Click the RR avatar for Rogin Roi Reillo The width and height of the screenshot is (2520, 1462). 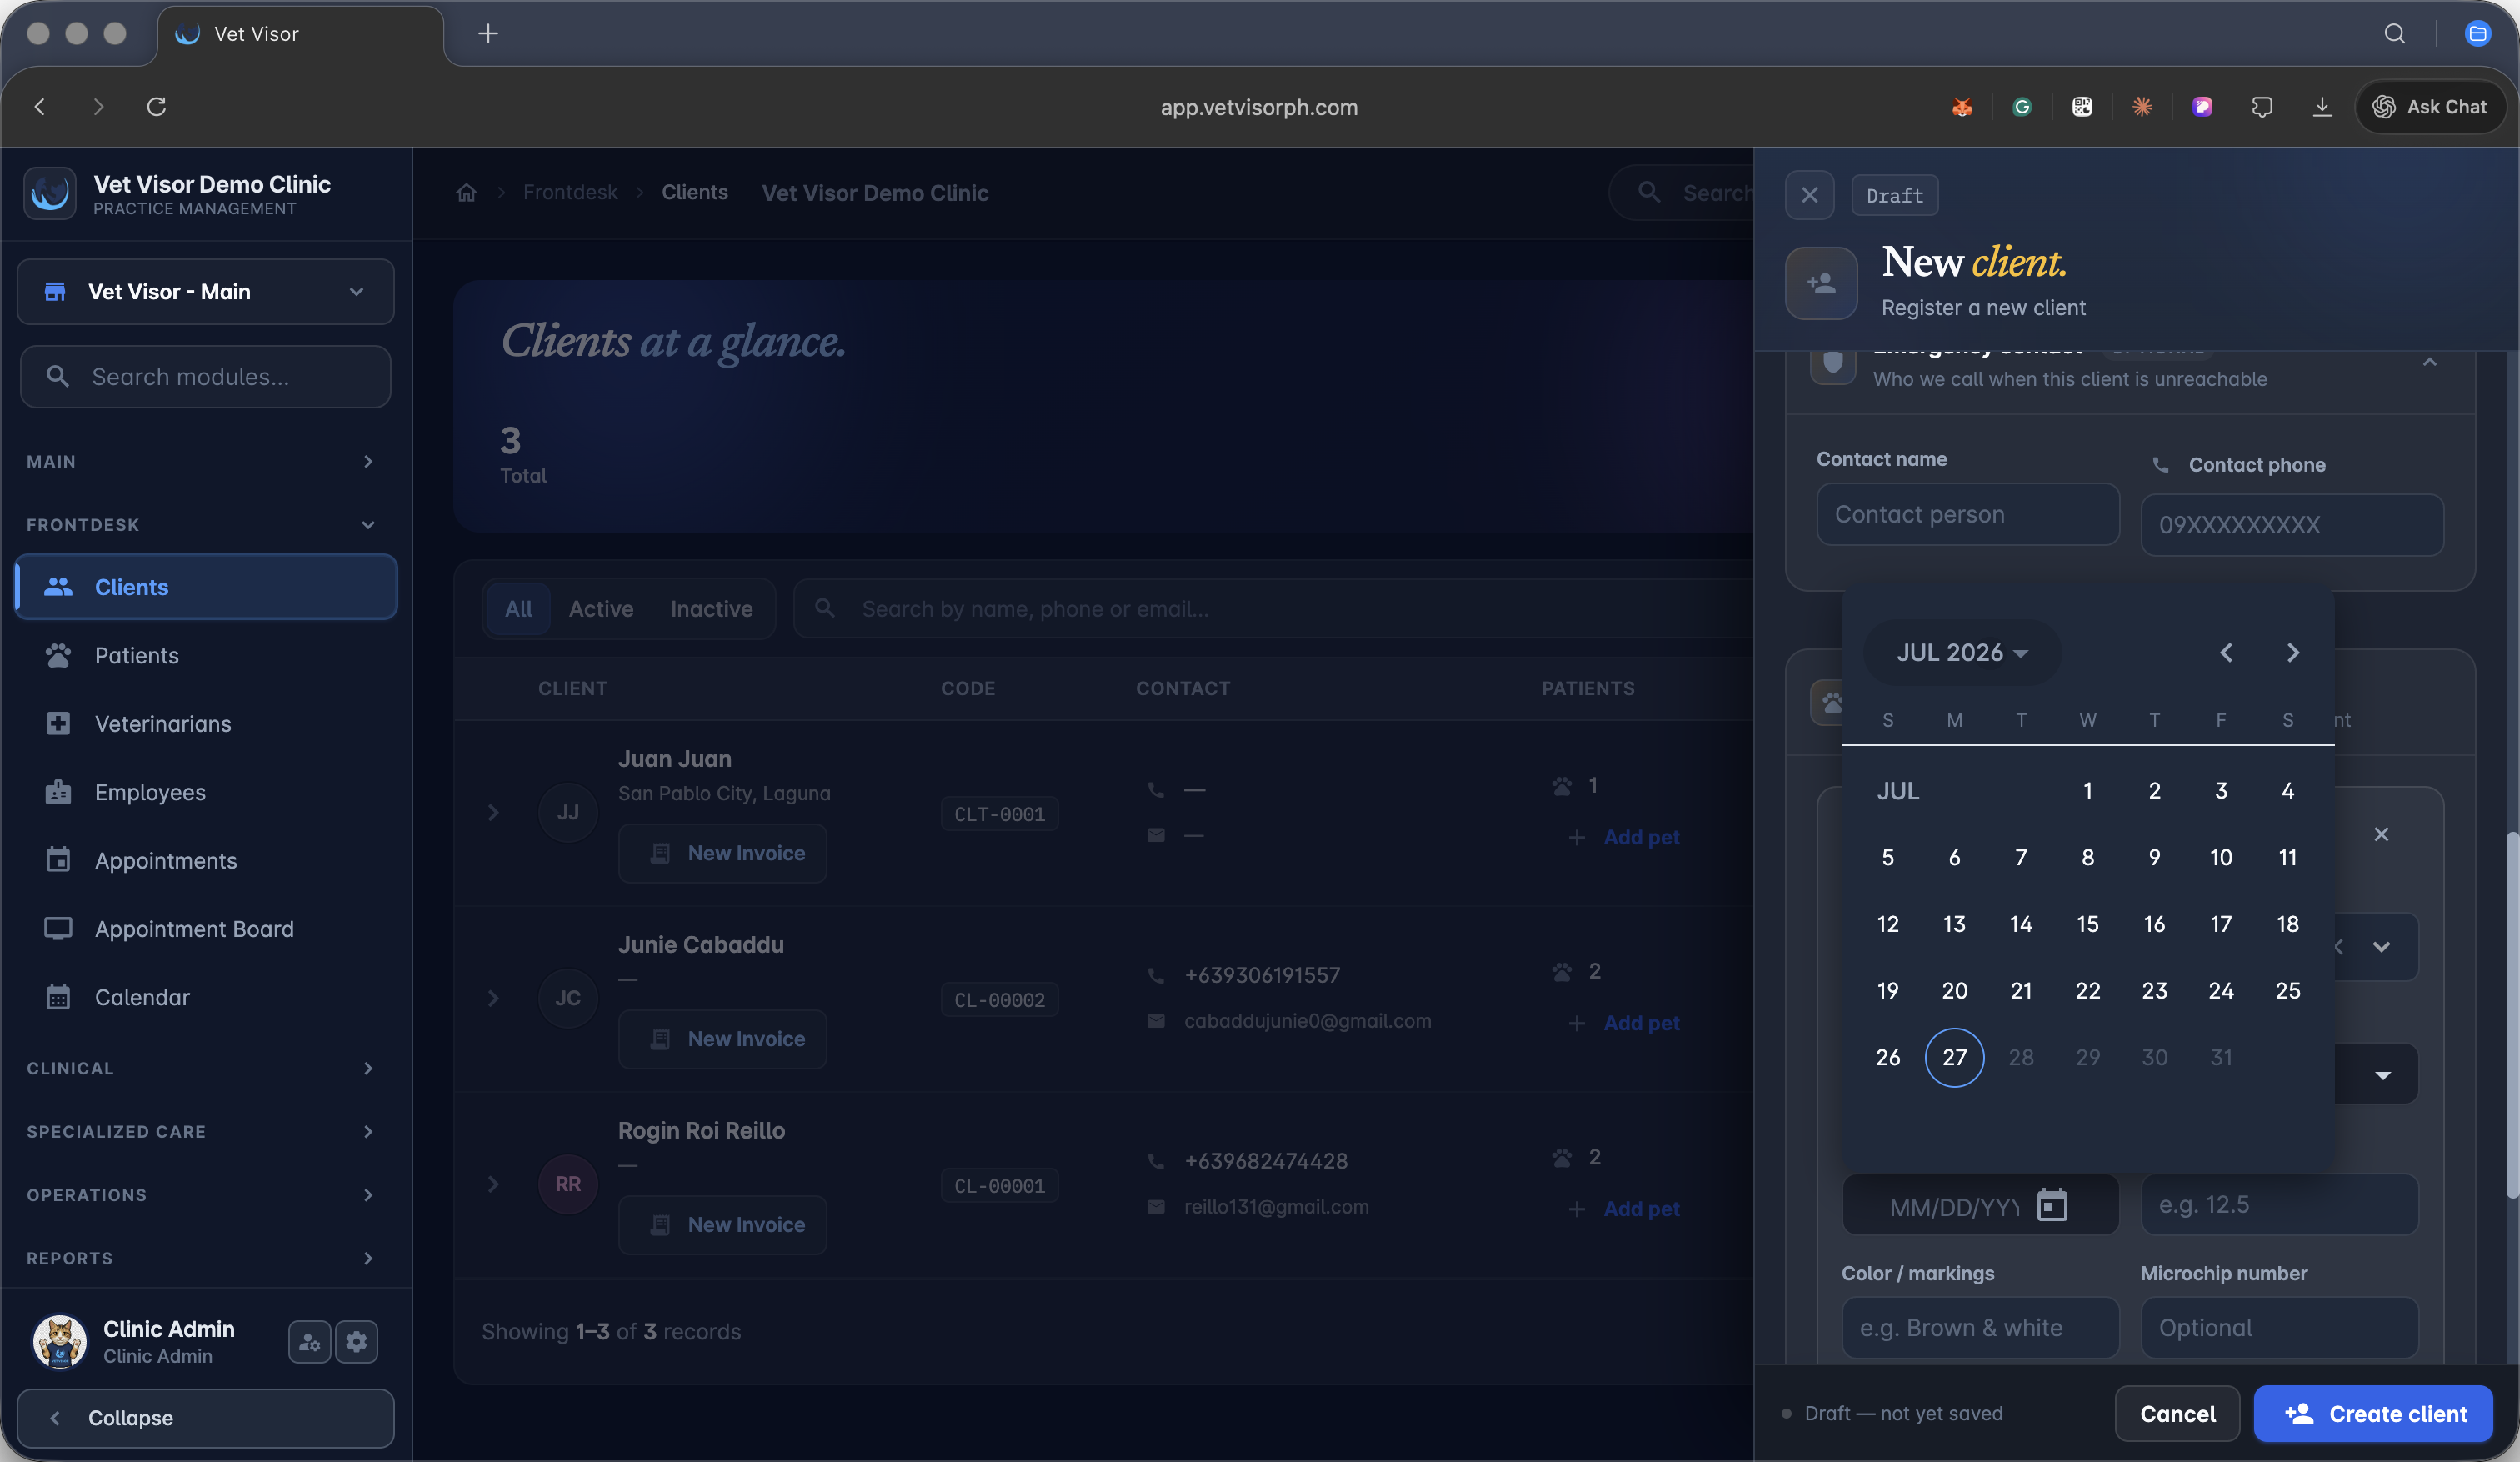click(568, 1184)
